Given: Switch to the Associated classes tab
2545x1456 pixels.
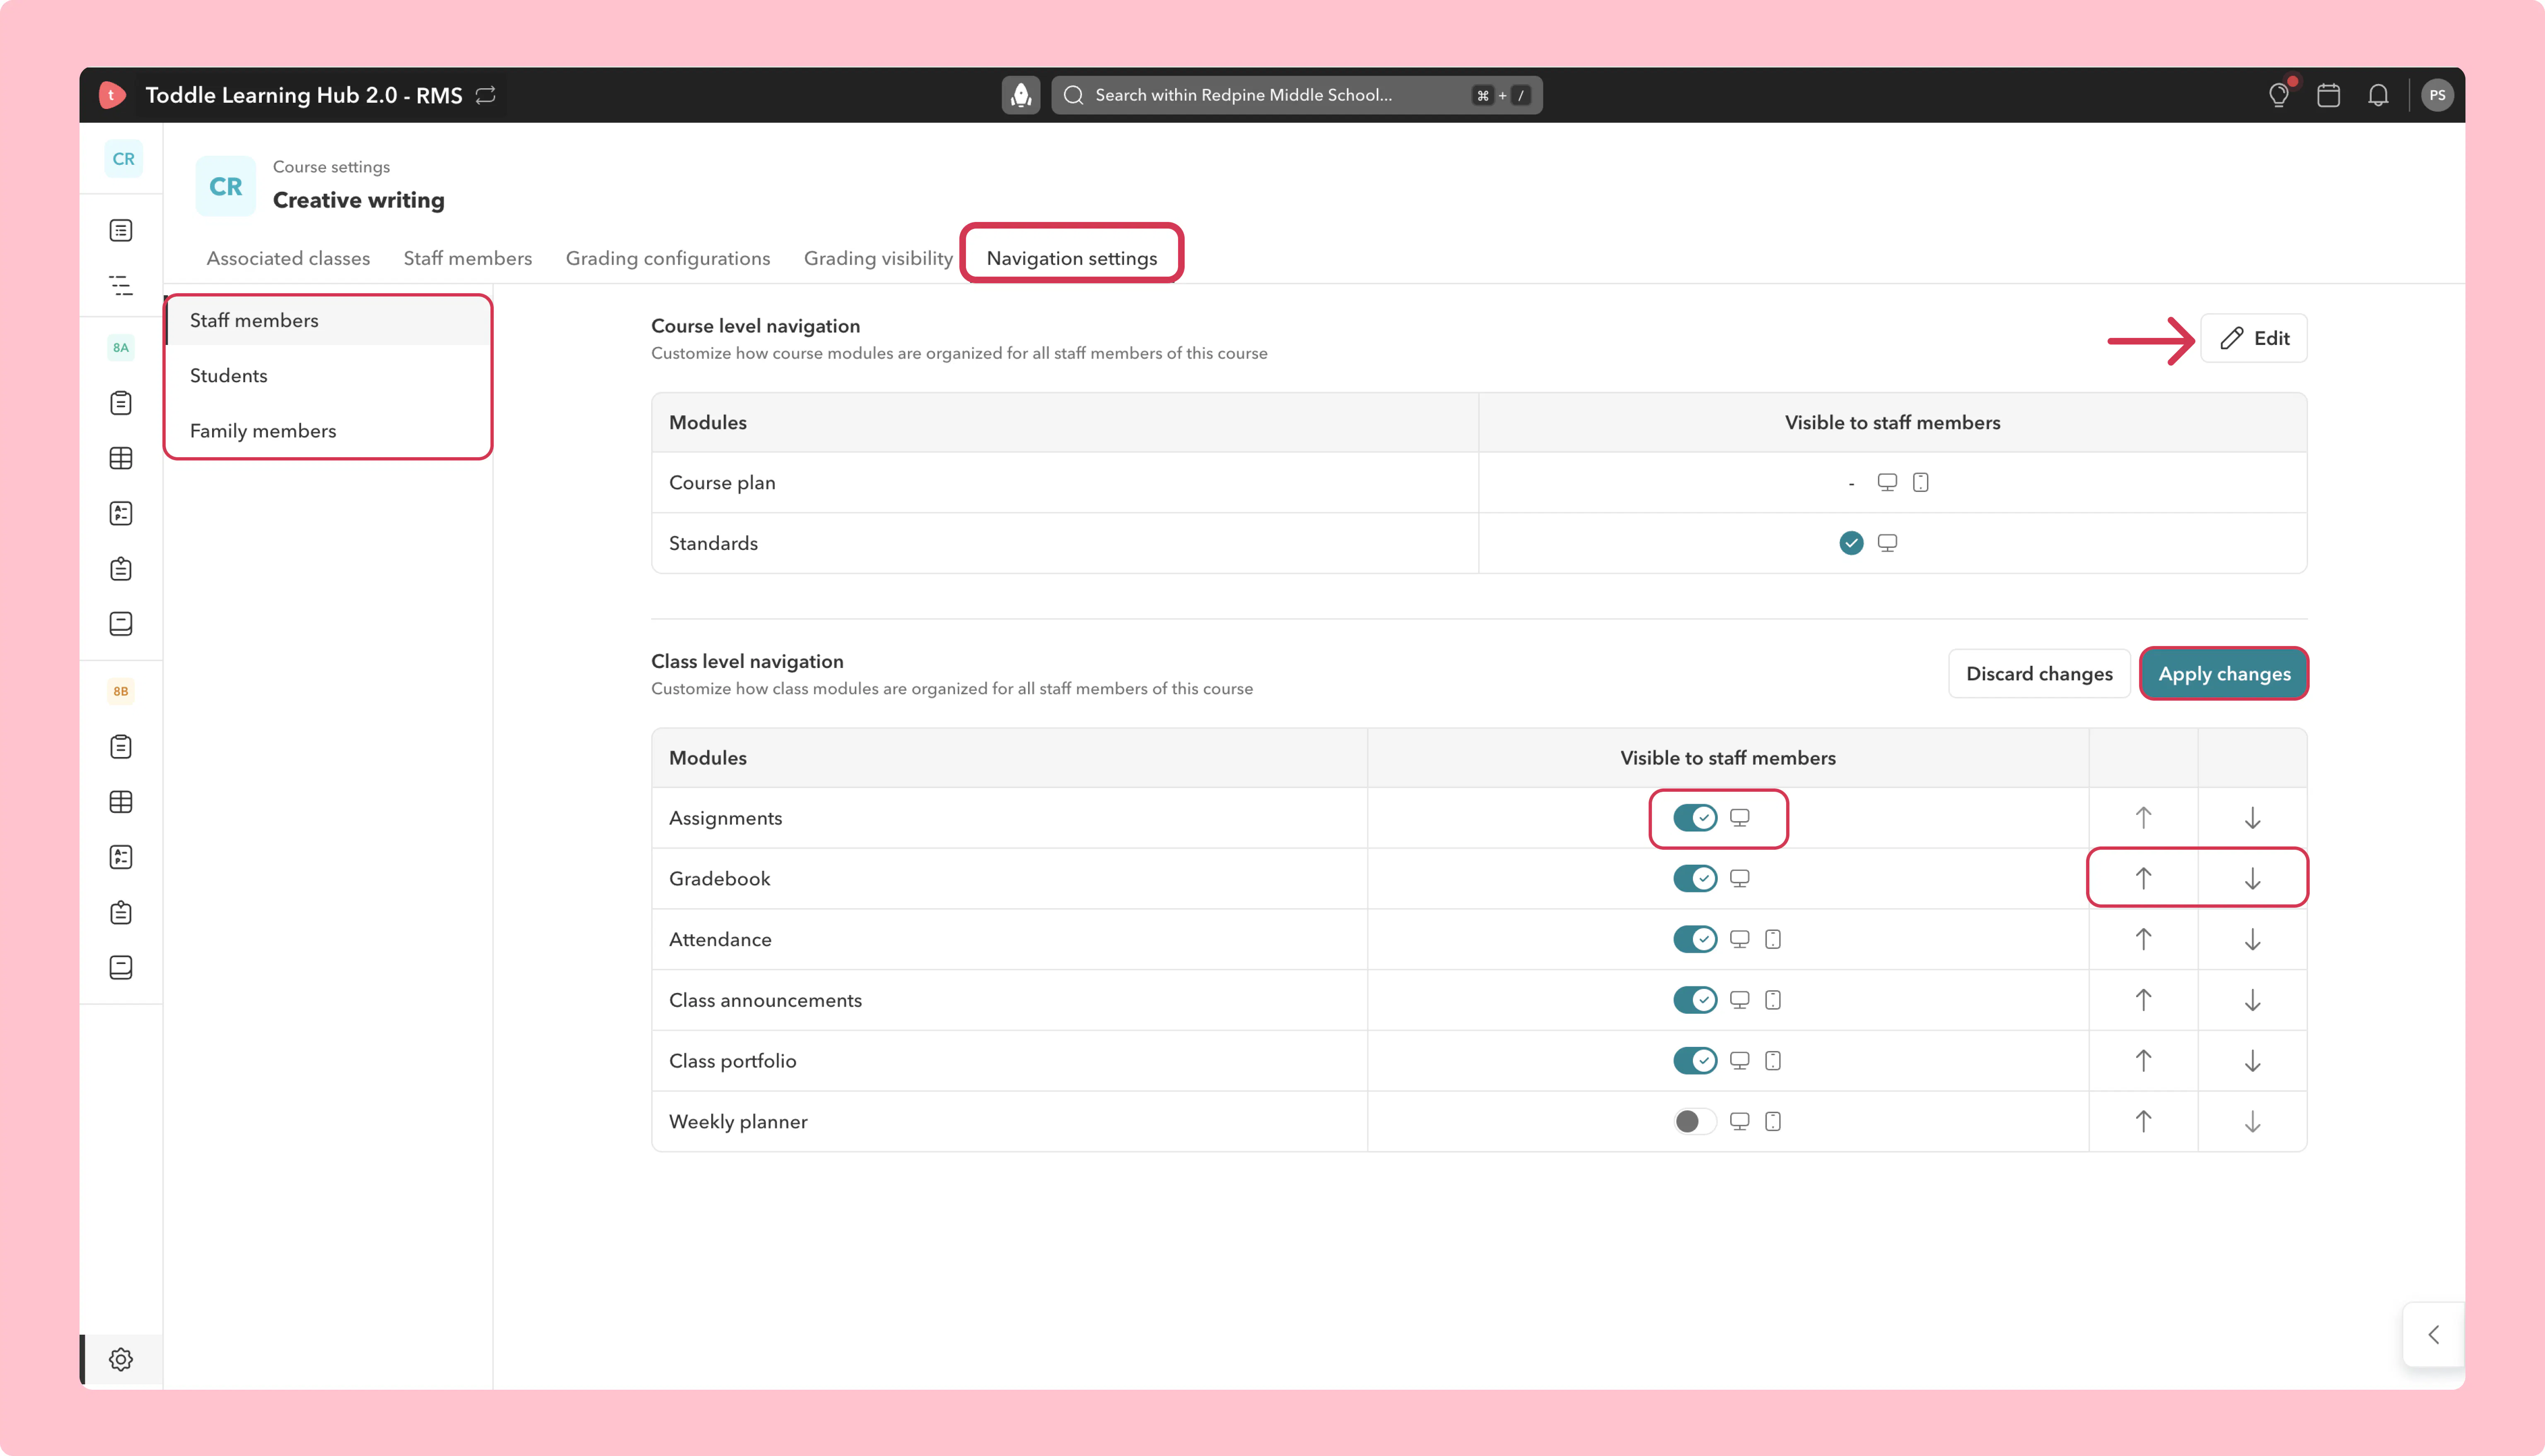Looking at the screenshot, I should tap(288, 259).
